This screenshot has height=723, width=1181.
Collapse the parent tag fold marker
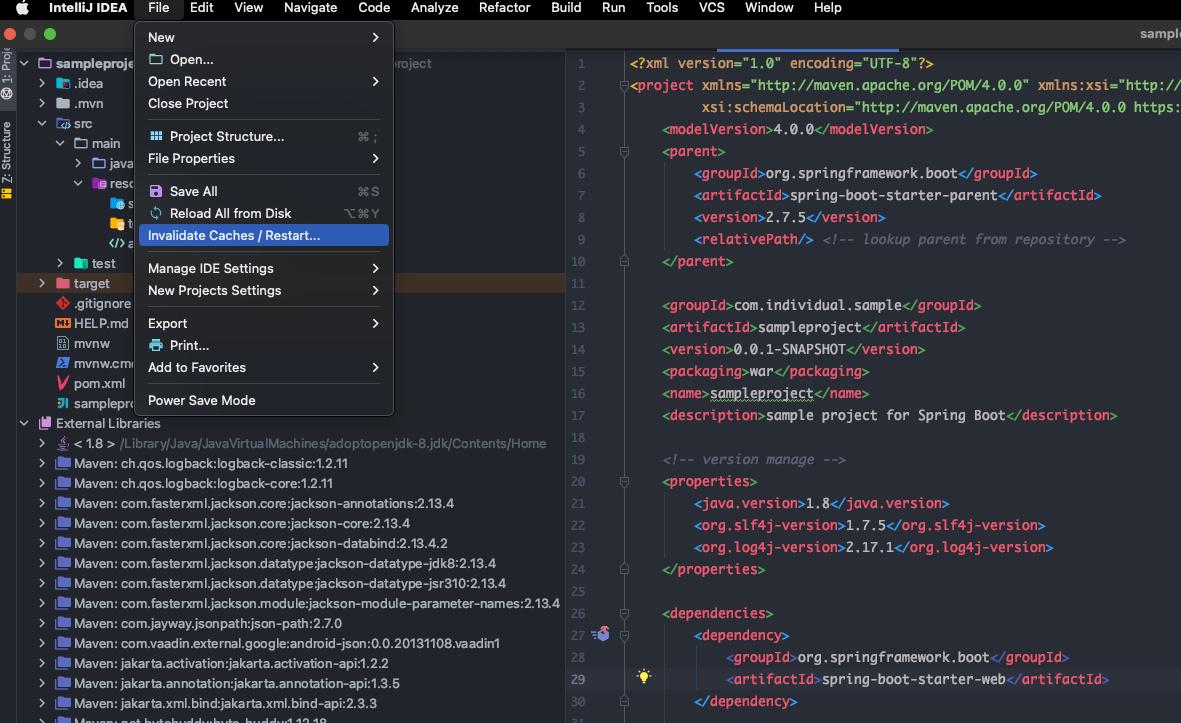624,151
